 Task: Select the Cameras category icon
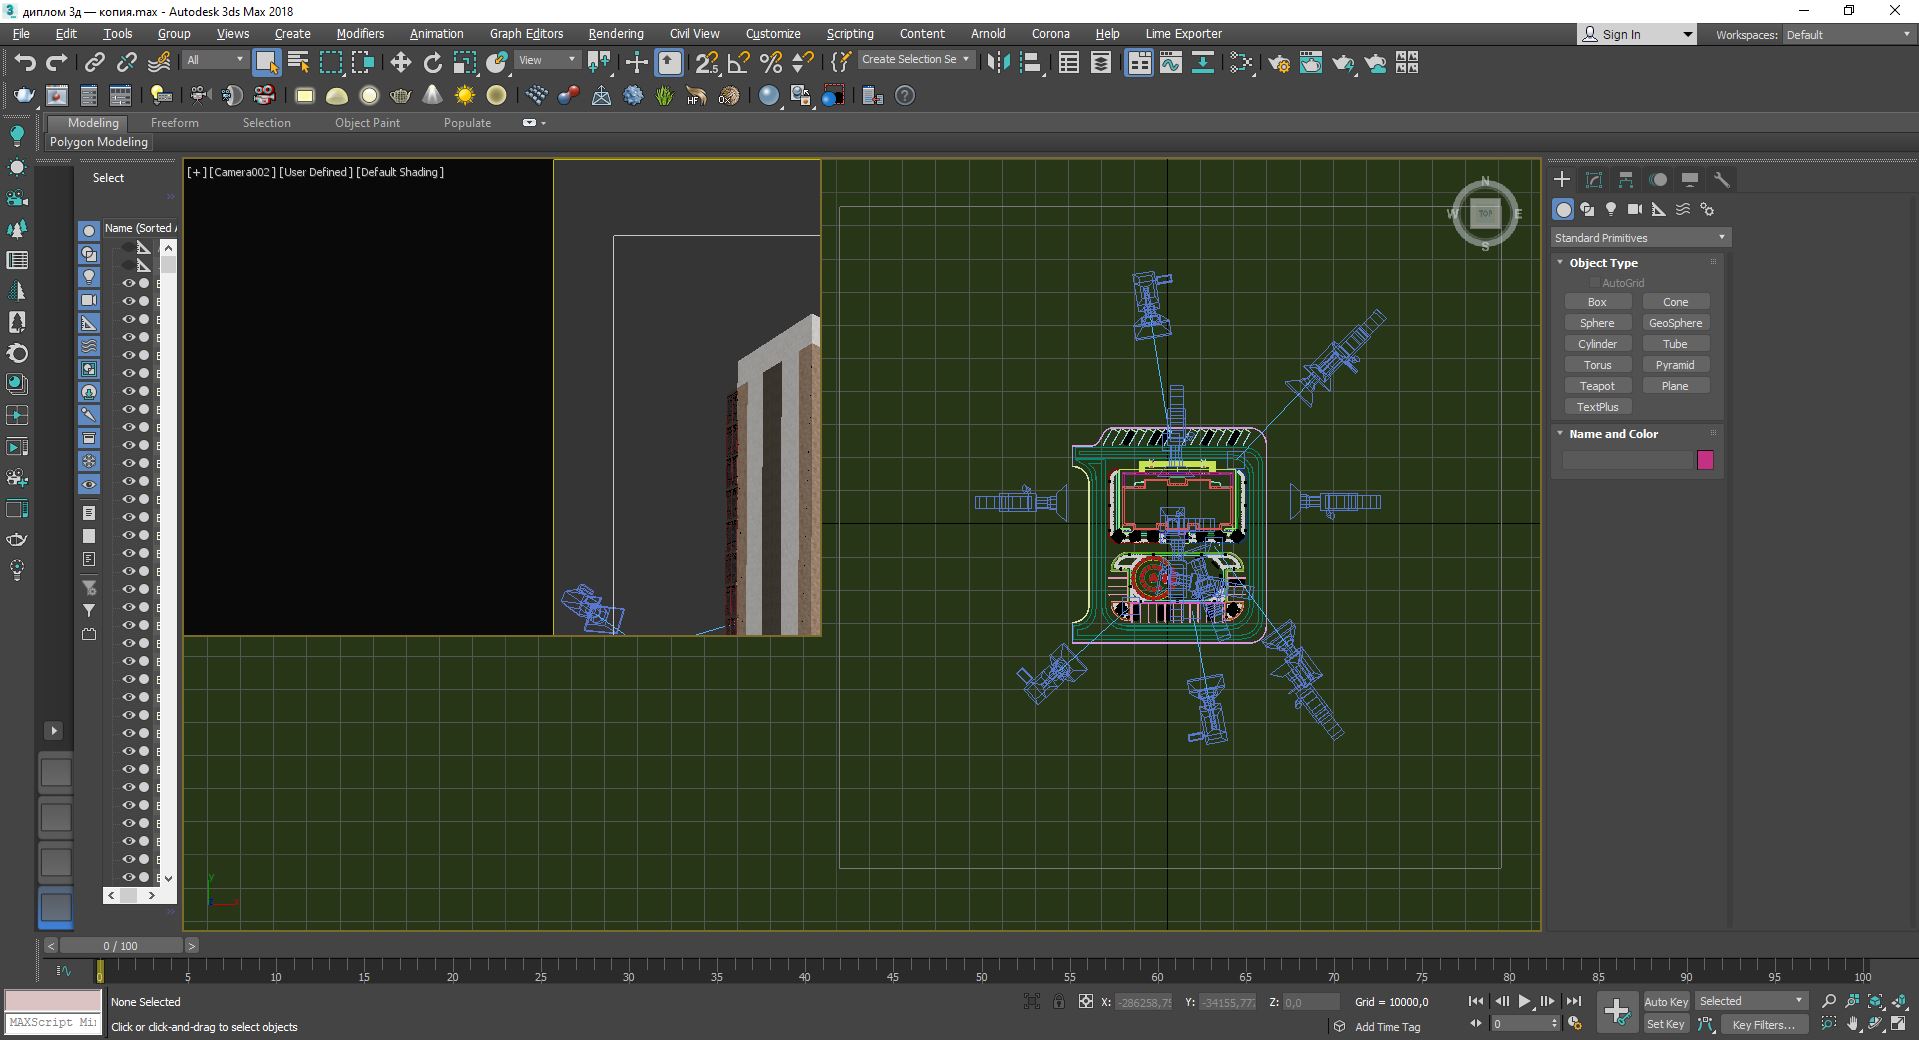click(x=1635, y=209)
